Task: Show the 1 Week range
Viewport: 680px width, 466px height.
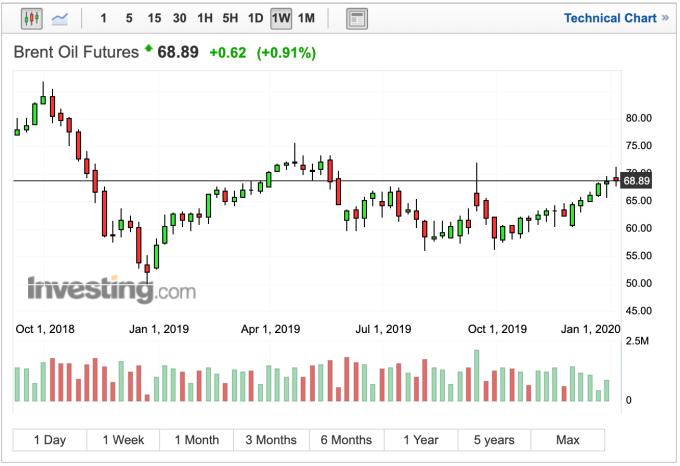Action: click(123, 440)
